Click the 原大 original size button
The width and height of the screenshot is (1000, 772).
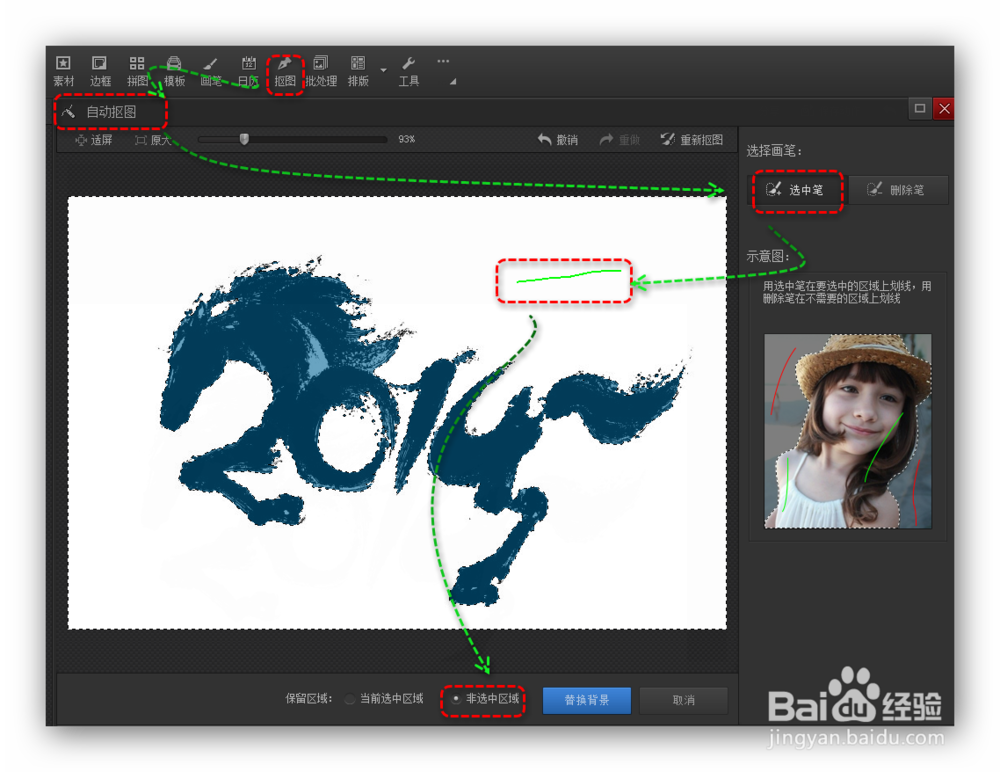(x=153, y=140)
